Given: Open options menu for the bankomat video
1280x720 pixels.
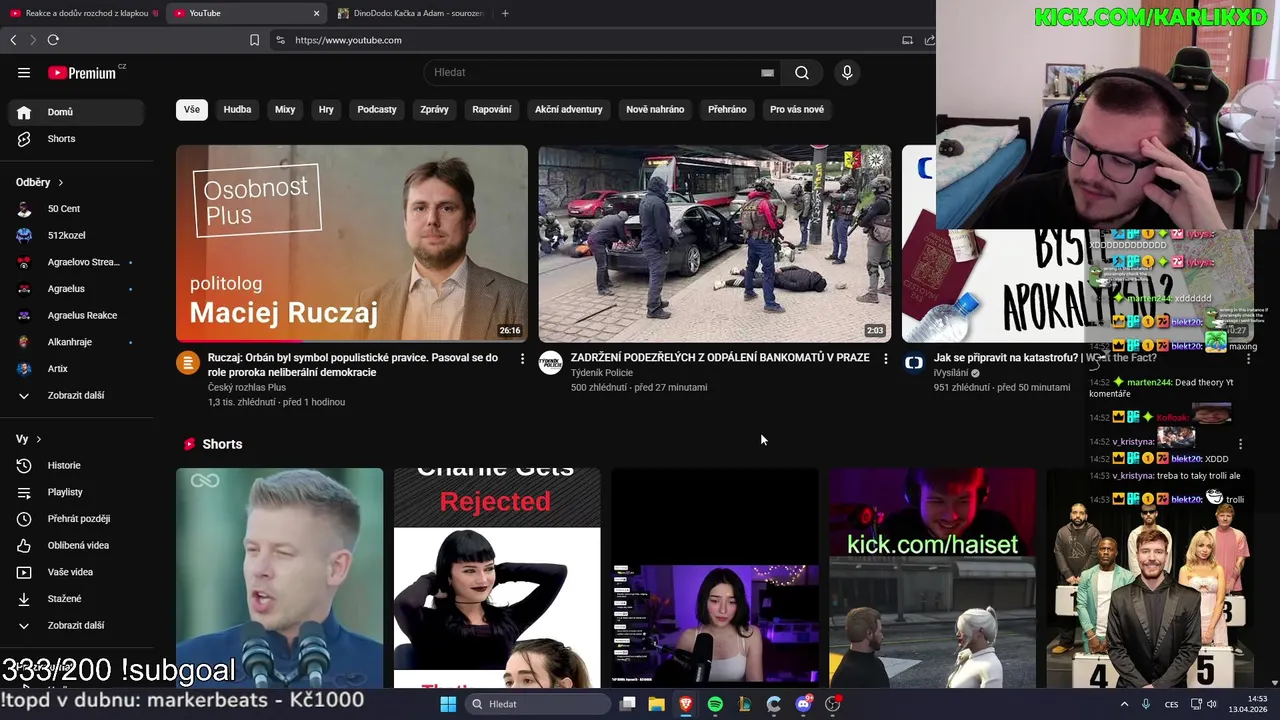Looking at the screenshot, I should click(885, 358).
